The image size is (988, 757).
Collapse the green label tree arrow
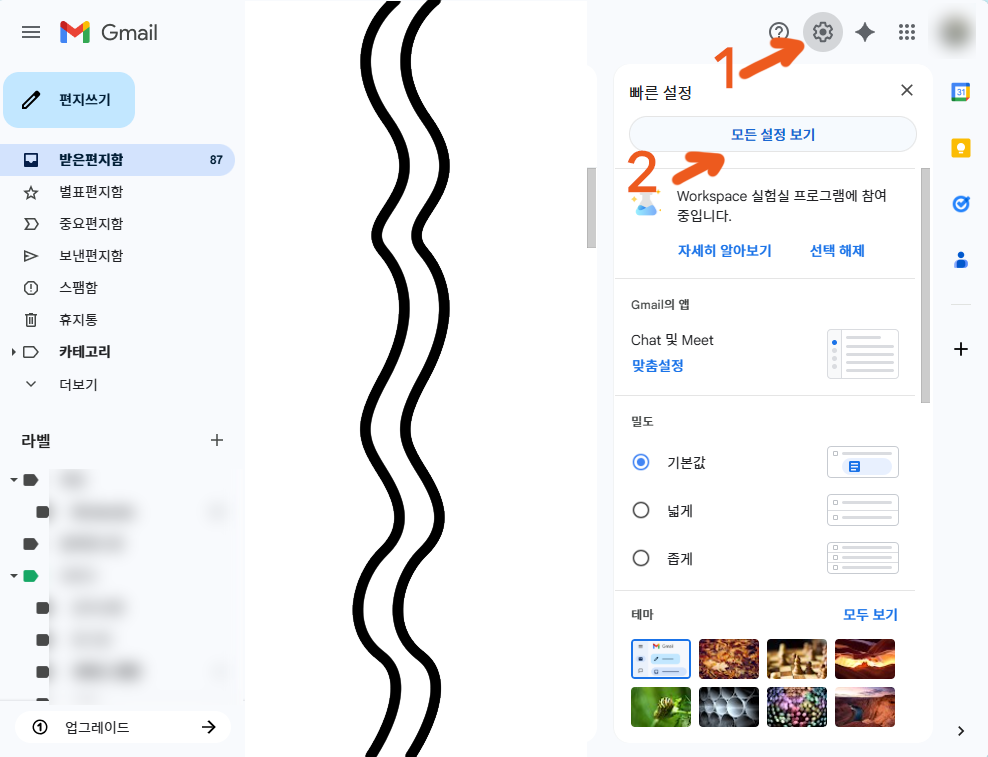pos(14,575)
